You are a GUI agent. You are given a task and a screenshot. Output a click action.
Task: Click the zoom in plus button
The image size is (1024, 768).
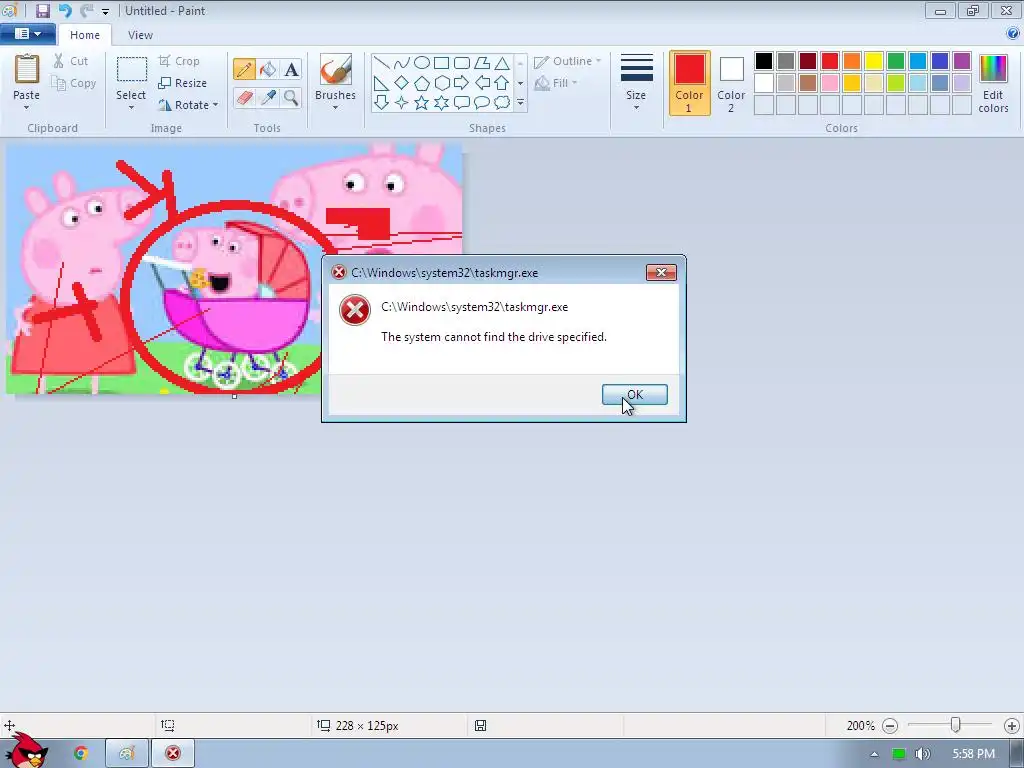1012,726
